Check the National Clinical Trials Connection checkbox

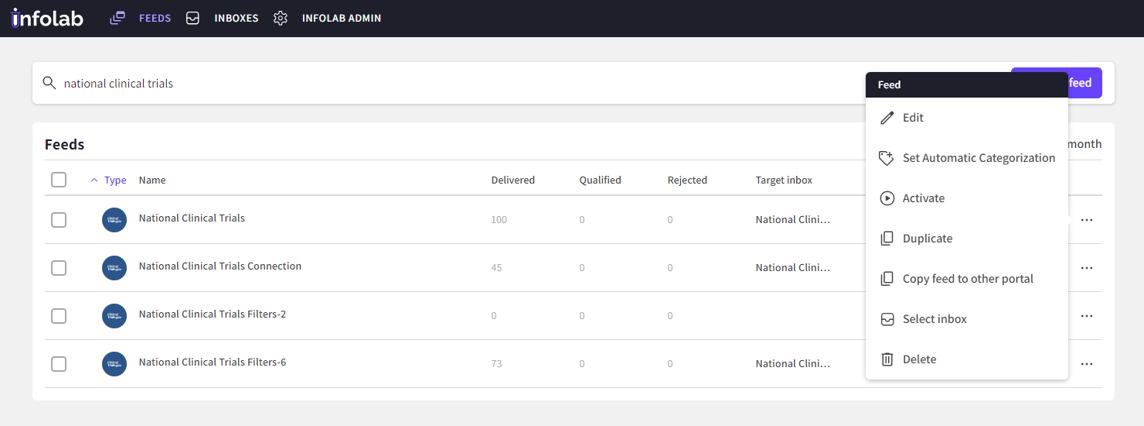click(x=58, y=268)
